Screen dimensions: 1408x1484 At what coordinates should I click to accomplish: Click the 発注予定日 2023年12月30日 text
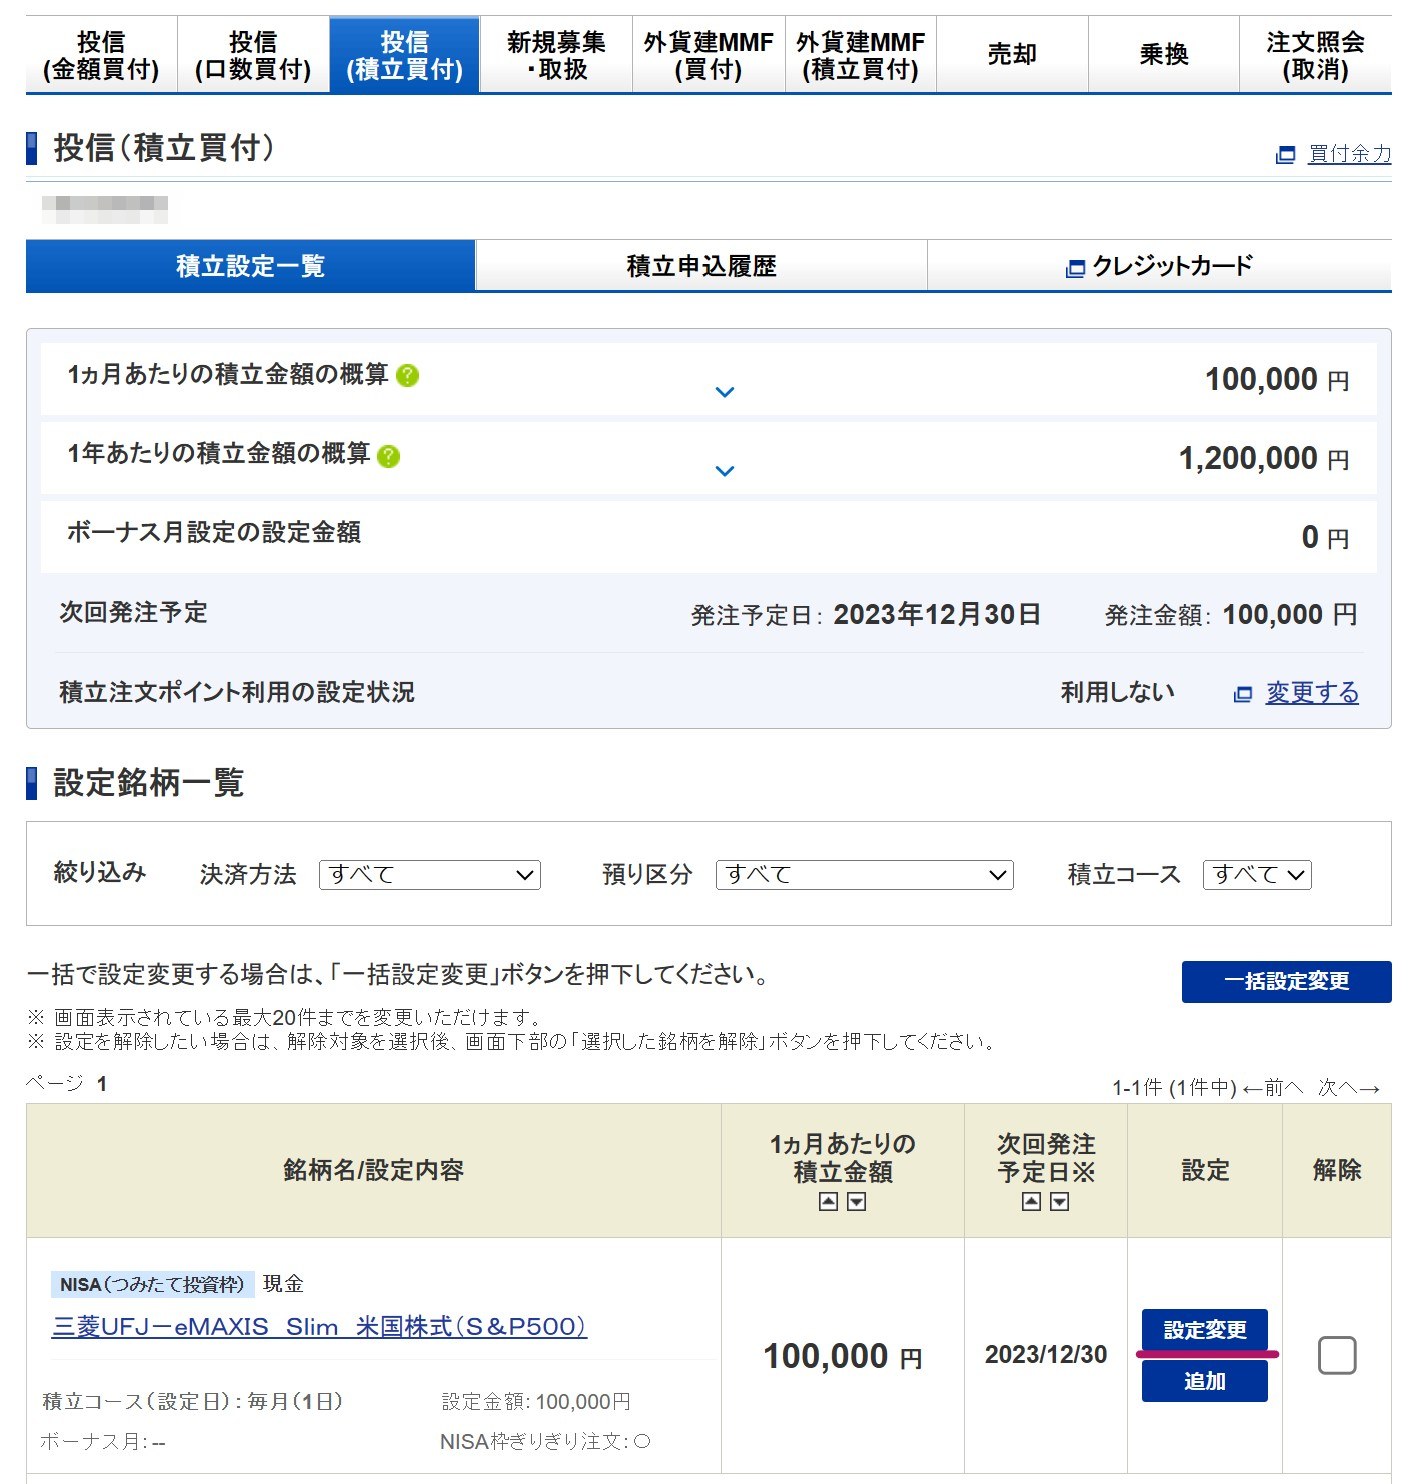point(866,615)
